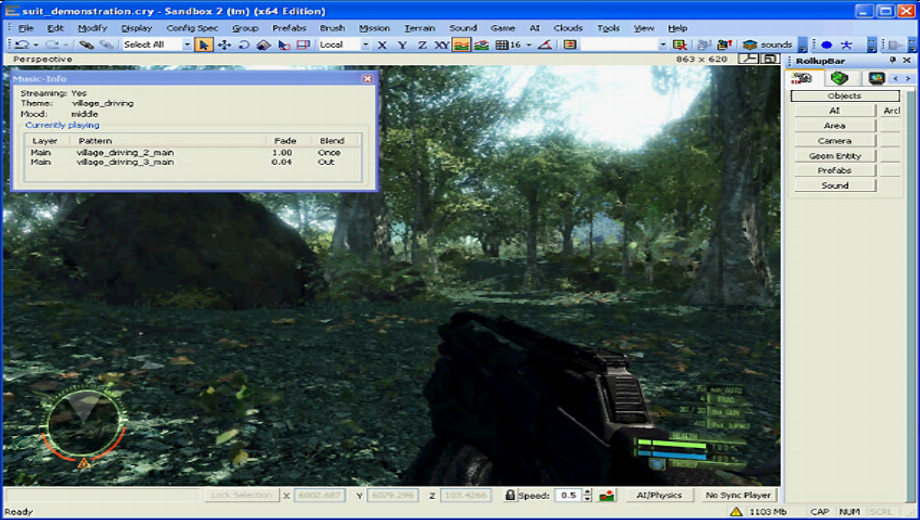920x520 pixels.
Task: Switch to the RollupBar display tab
Action: [x=877, y=78]
